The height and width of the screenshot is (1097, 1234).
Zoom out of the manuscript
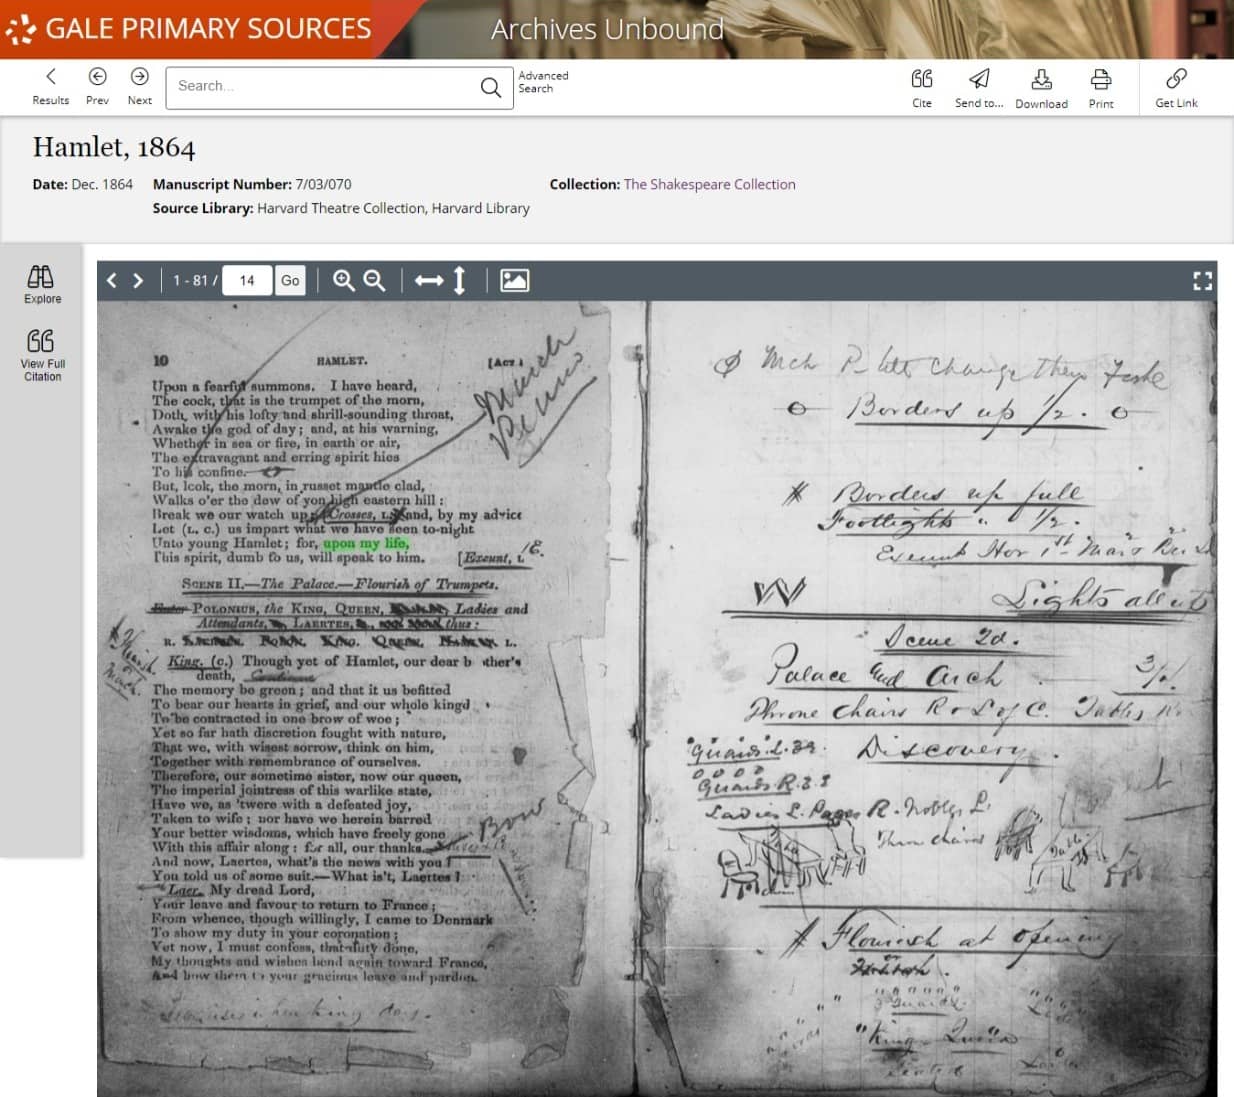[374, 281]
